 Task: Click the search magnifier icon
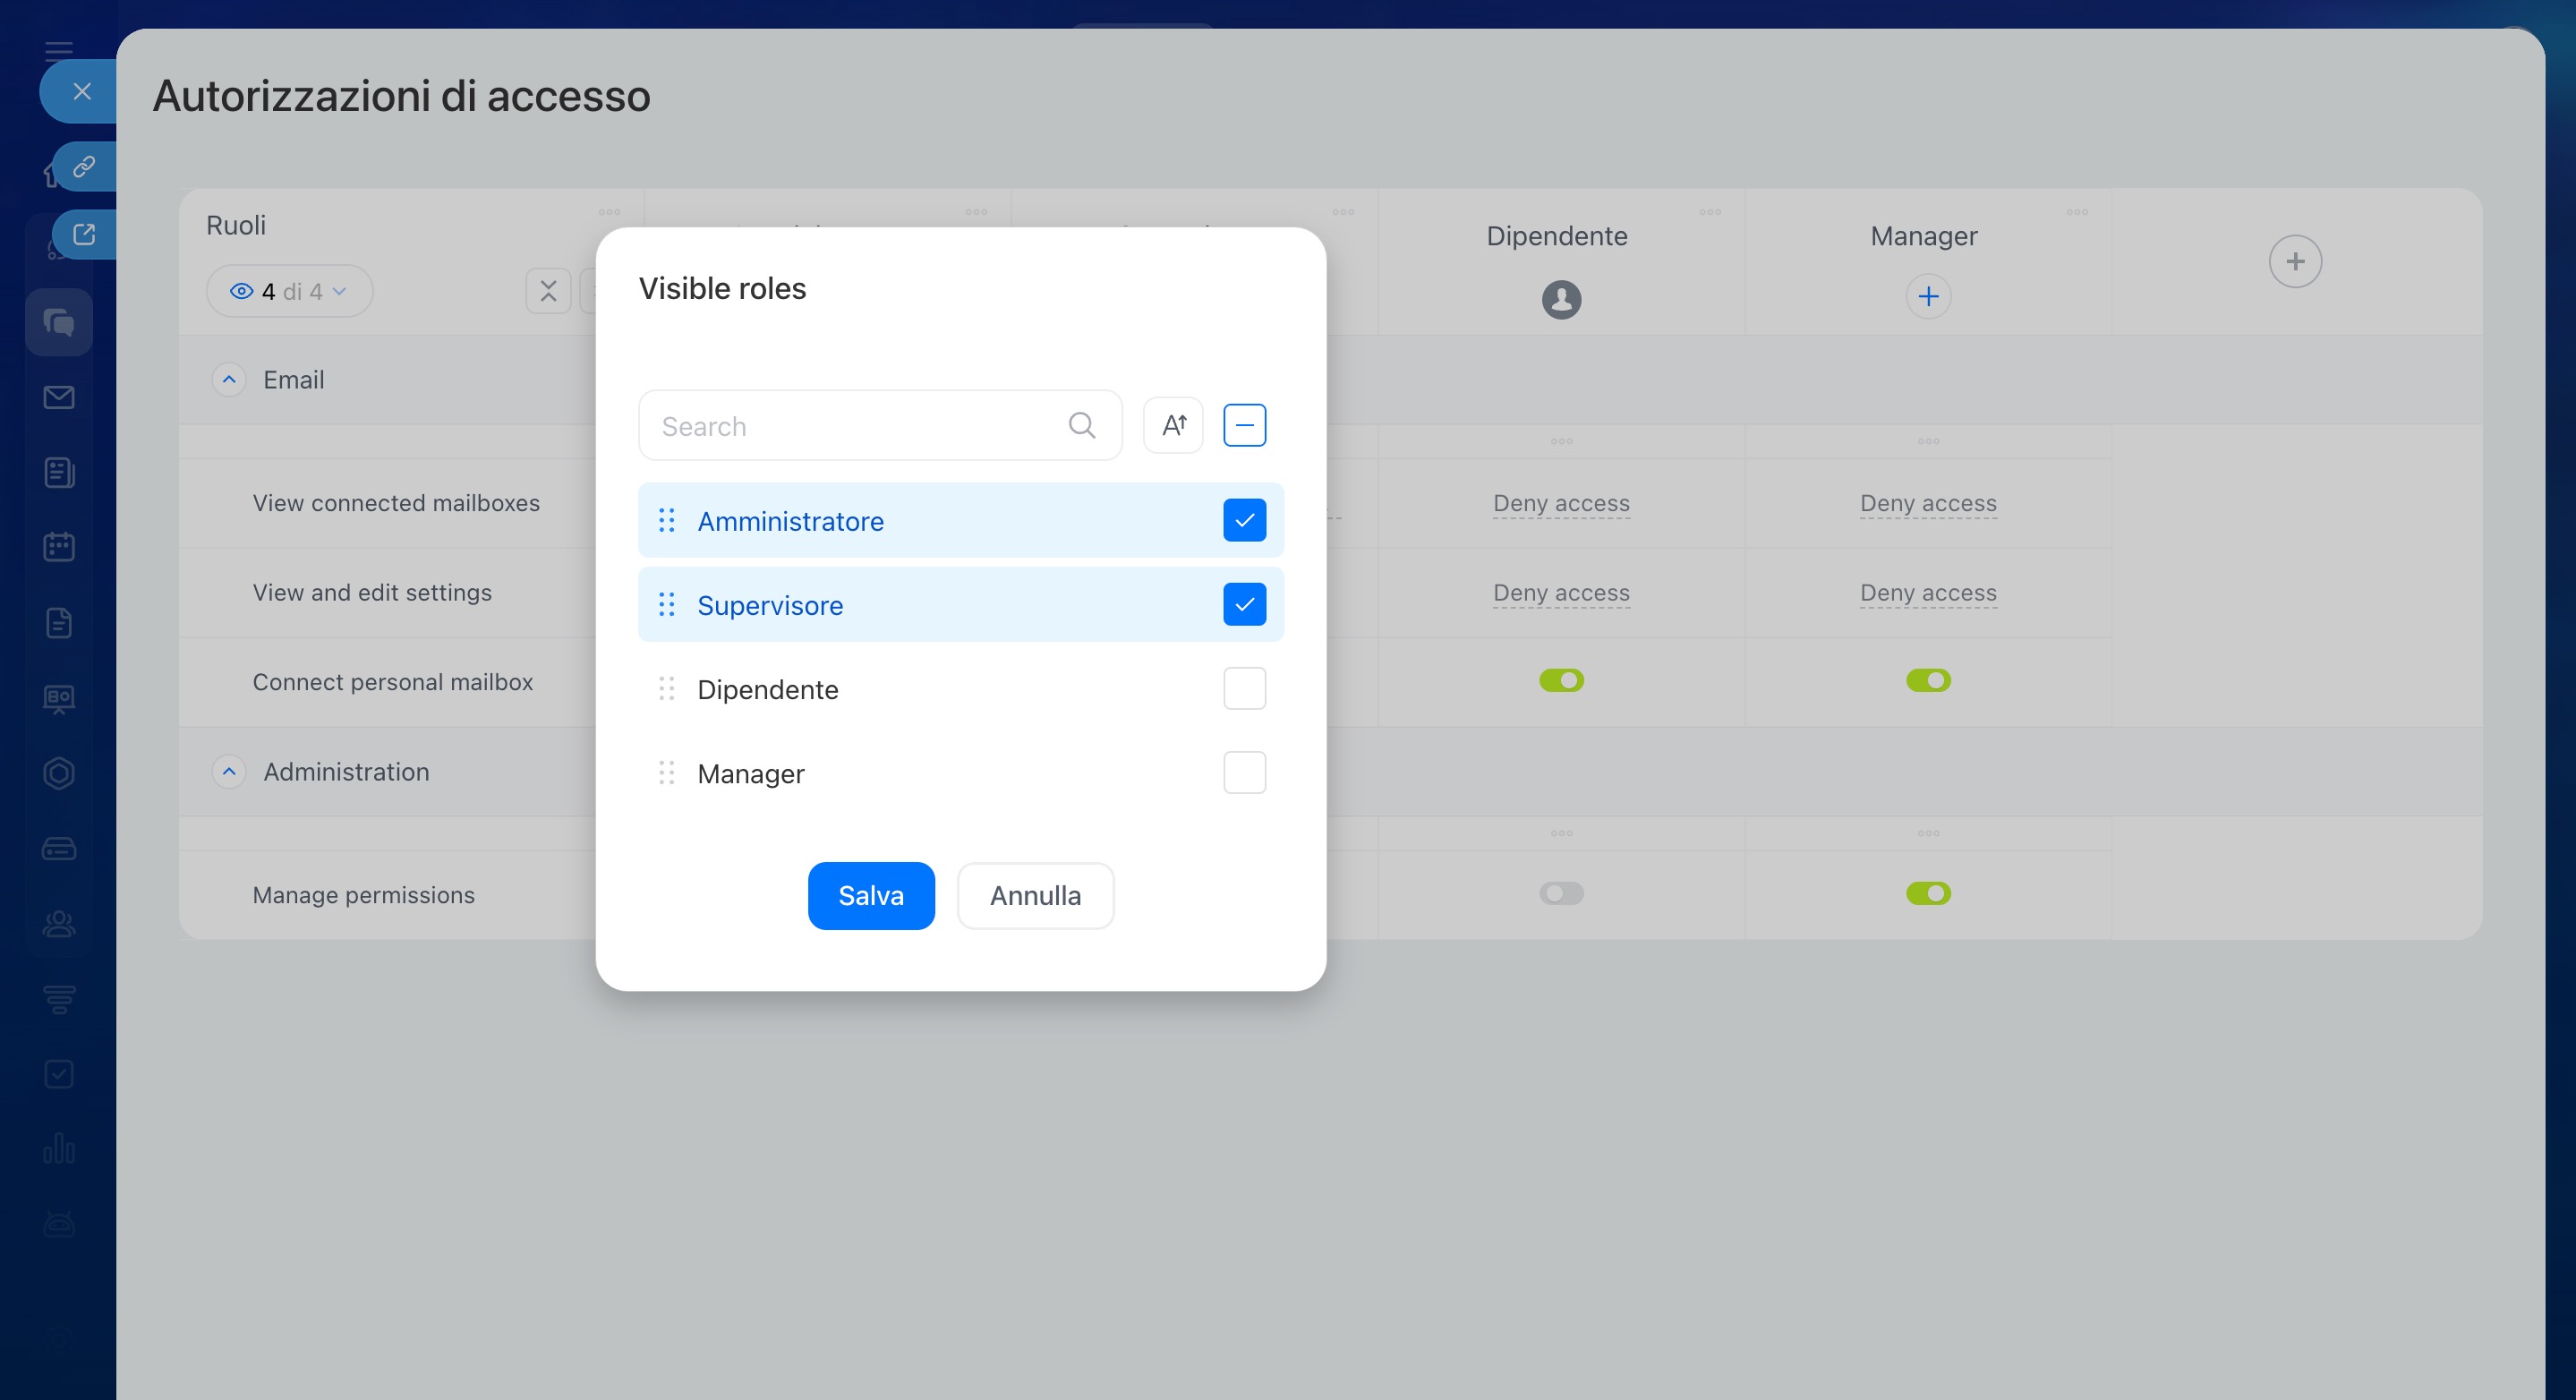coord(1081,425)
